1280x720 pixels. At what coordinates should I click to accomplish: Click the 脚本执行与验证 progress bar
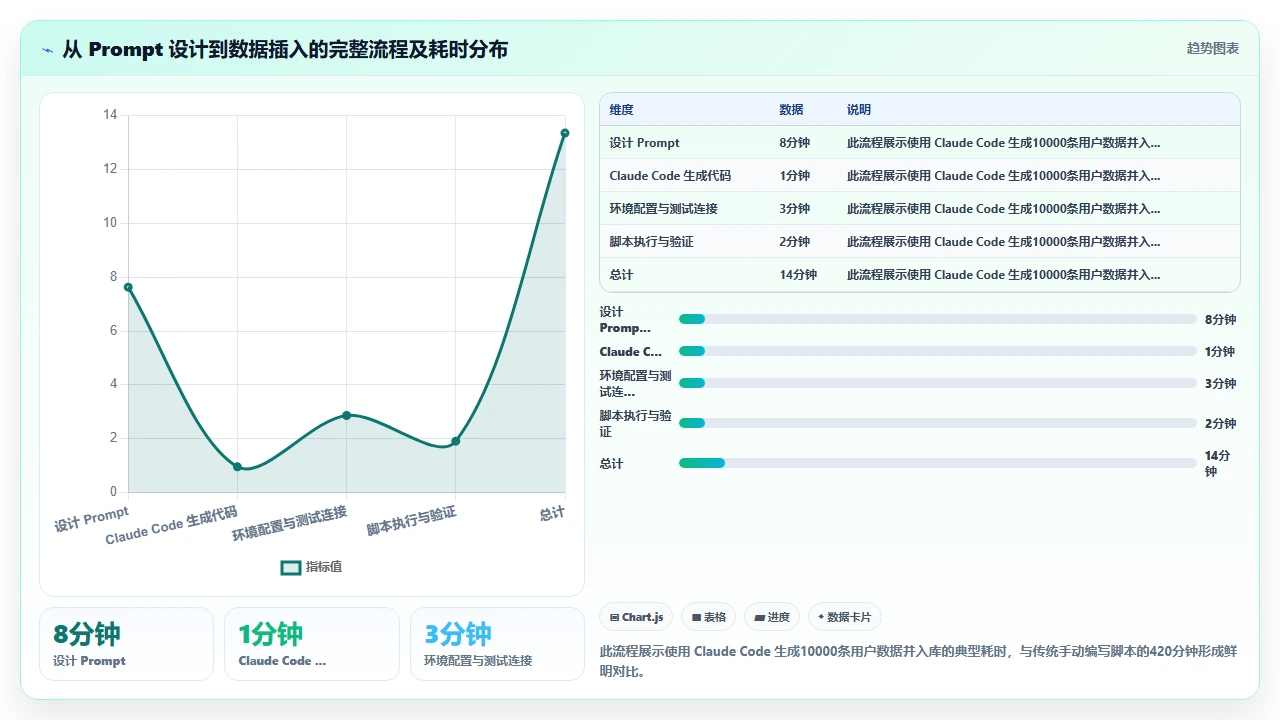(937, 423)
